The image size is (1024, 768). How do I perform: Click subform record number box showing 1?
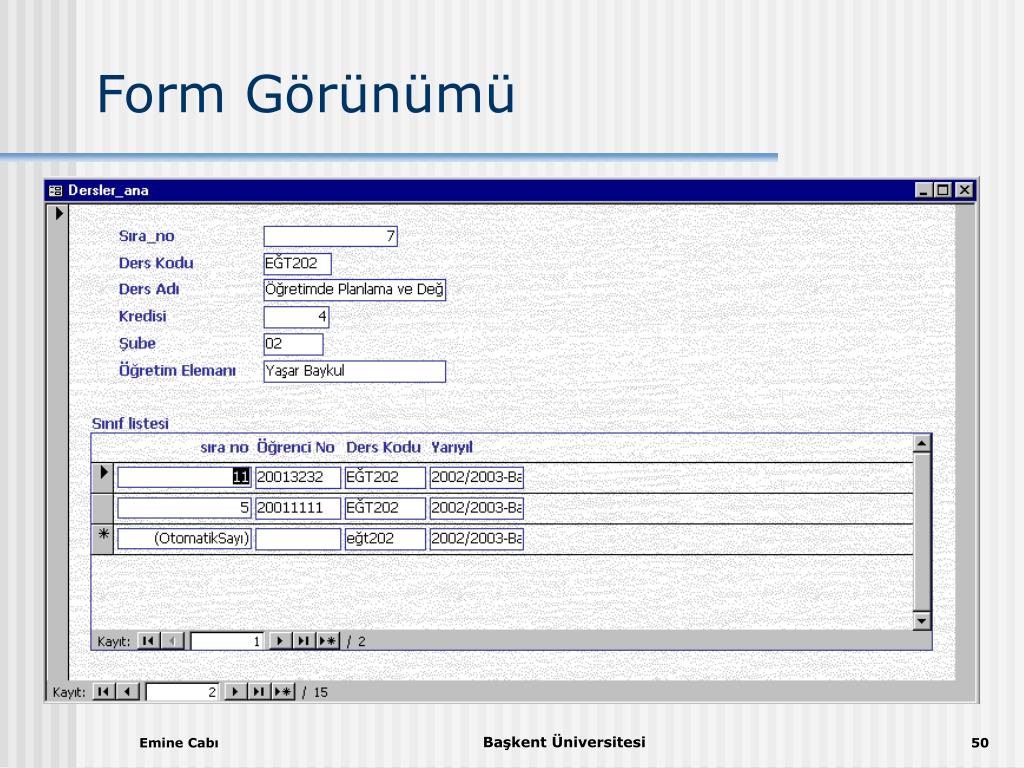(x=227, y=641)
